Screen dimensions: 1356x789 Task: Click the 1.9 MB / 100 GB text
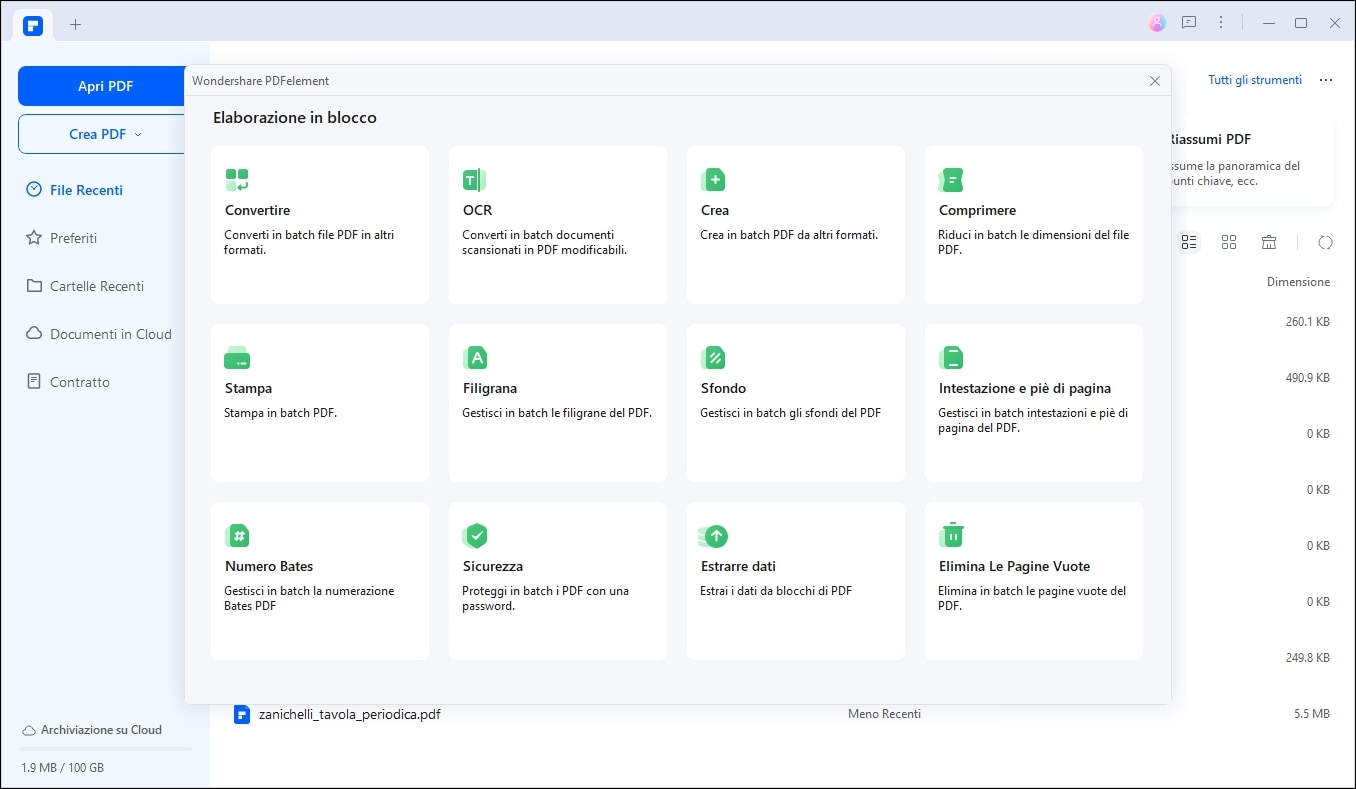[x=62, y=768]
